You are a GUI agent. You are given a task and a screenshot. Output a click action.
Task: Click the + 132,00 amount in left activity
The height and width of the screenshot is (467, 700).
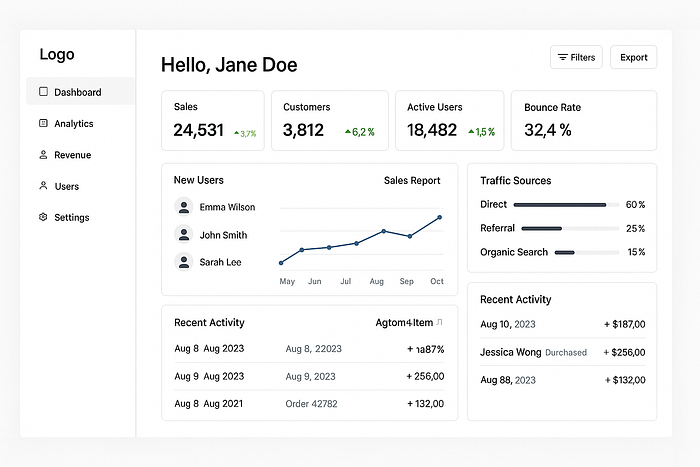click(x=425, y=404)
